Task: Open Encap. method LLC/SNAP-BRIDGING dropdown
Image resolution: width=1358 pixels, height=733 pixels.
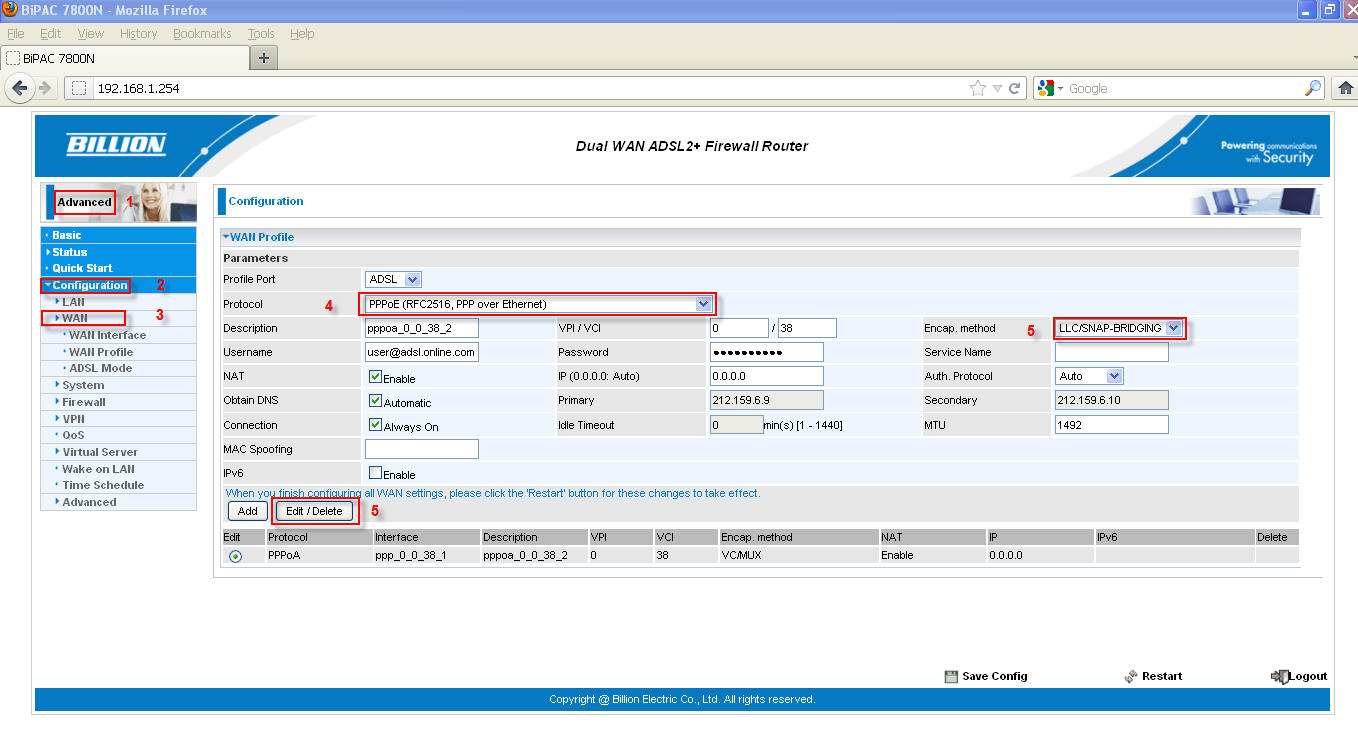Action: pyautogui.click(x=1119, y=327)
